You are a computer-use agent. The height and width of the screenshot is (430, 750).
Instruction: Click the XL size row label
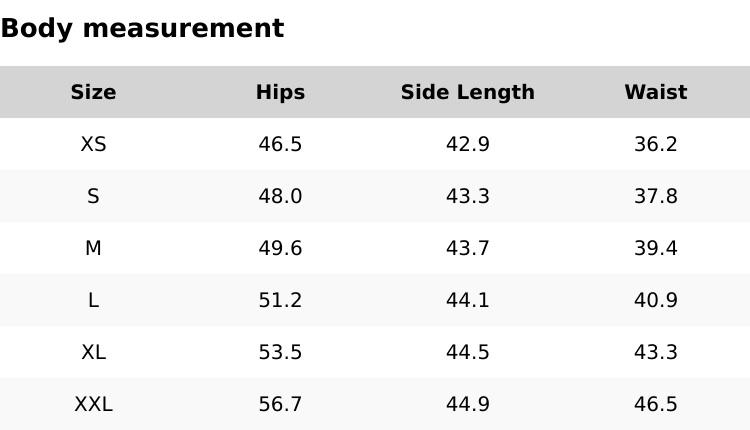point(93,352)
